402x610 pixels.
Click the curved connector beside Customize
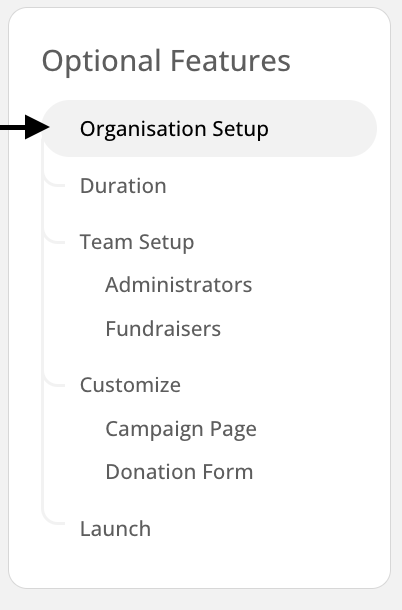(x=54, y=379)
